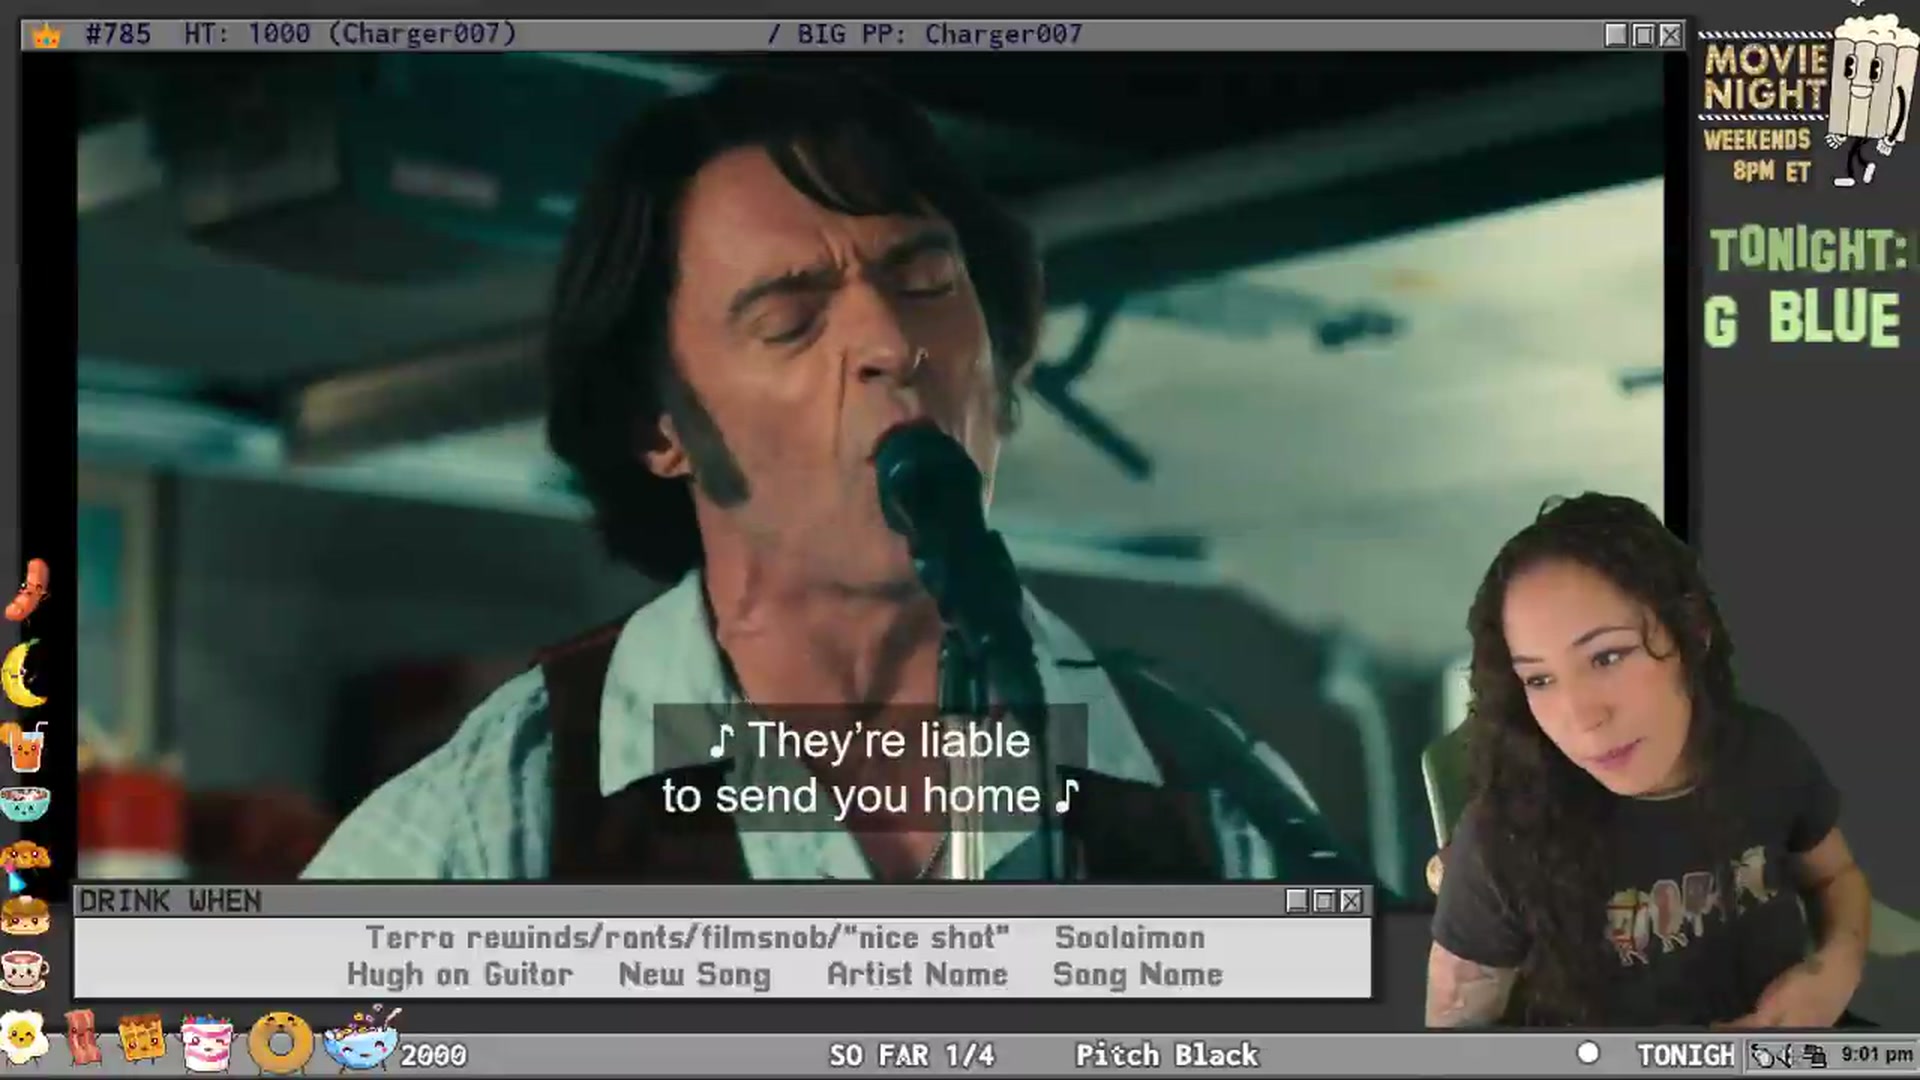Click the 9:01 pm clock
1920x1080 pixels.
coord(1877,1054)
